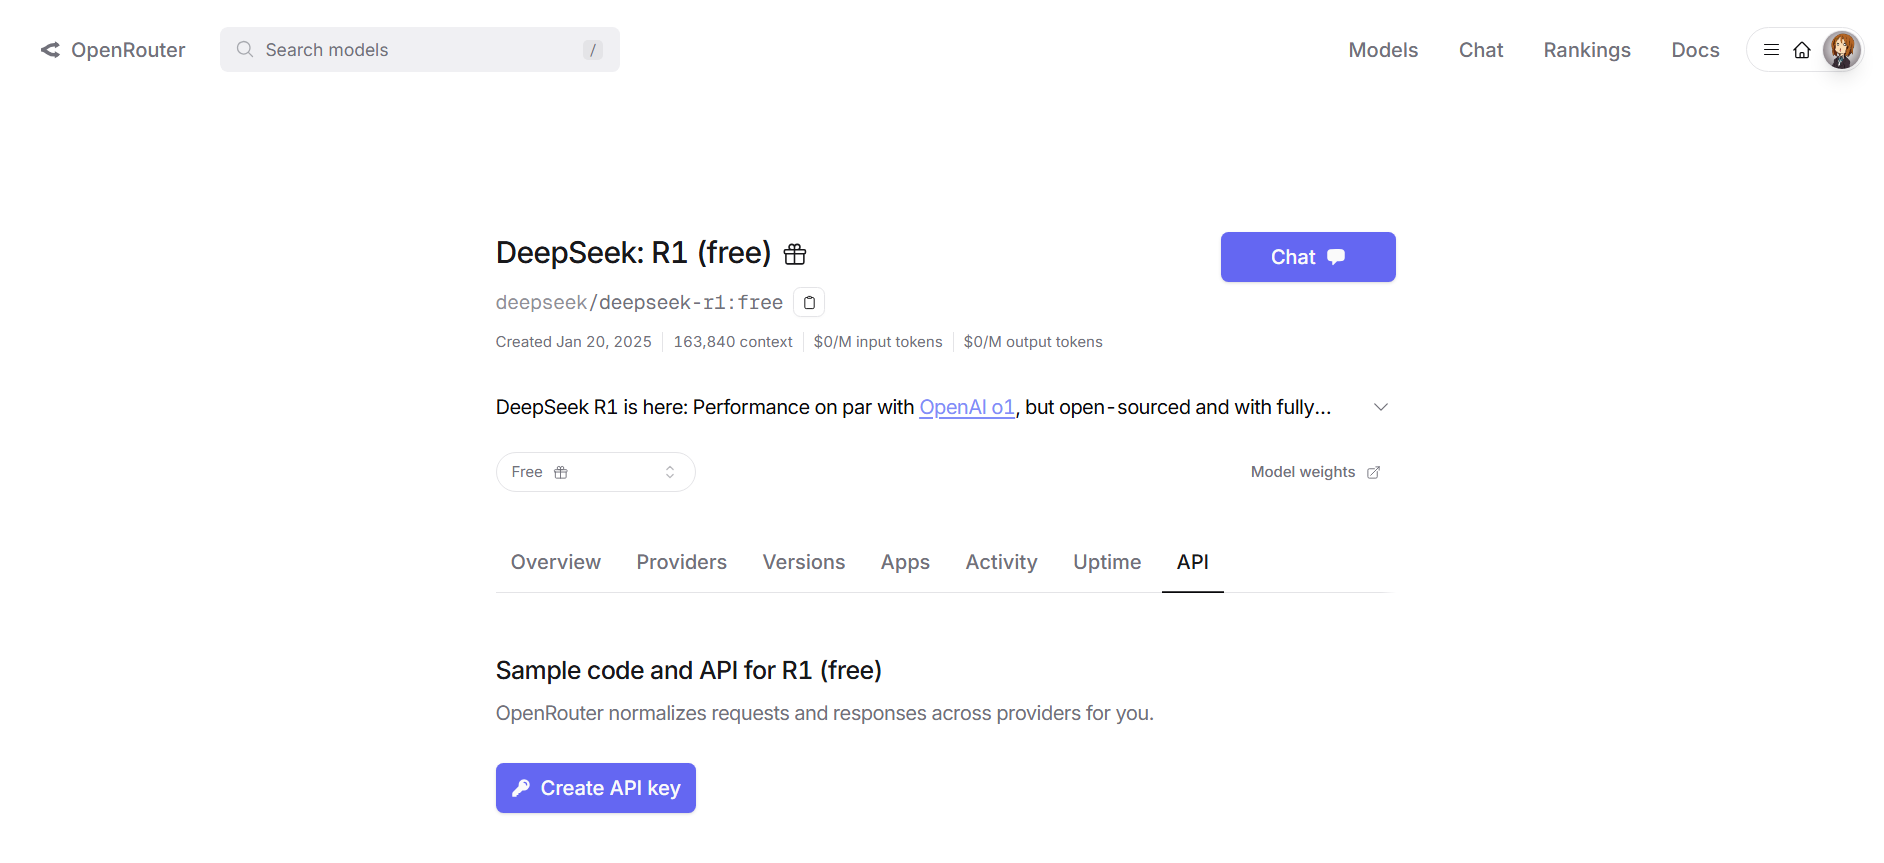Image resolution: width=1884 pixels, height=863 pixels.
Task: Click gift icon beside DeepSeek R1 title
Action: pos(795,255)
